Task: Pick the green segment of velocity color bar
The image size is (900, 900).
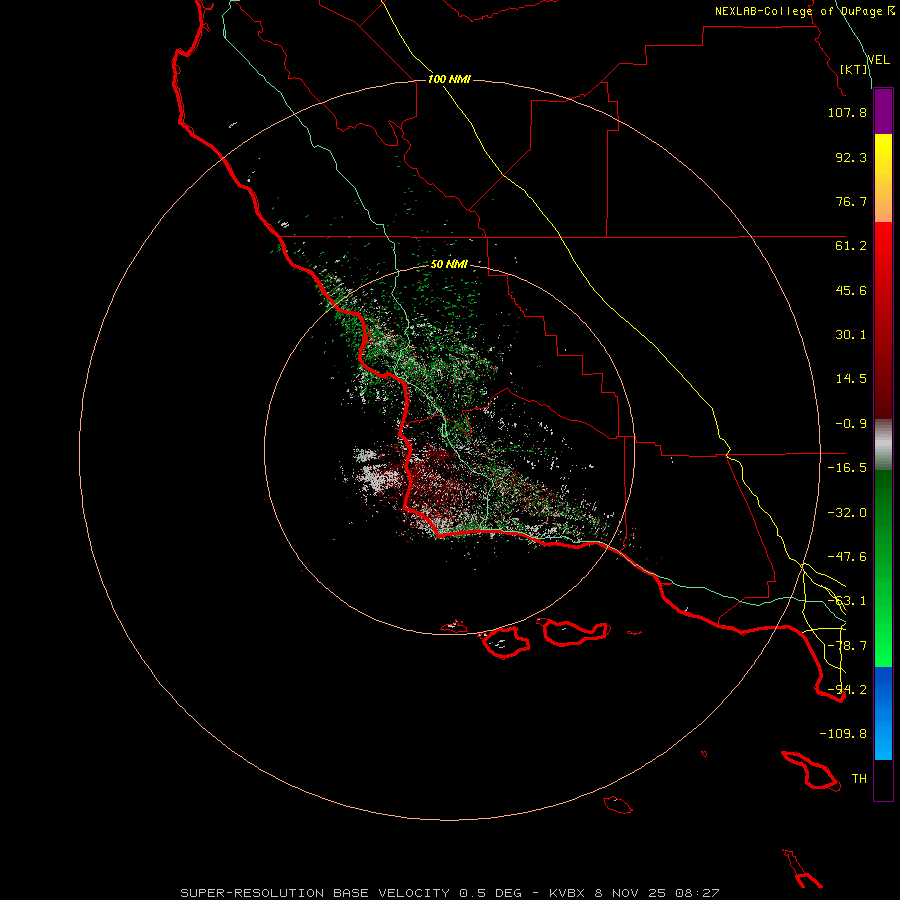Action: click(883, 568)
